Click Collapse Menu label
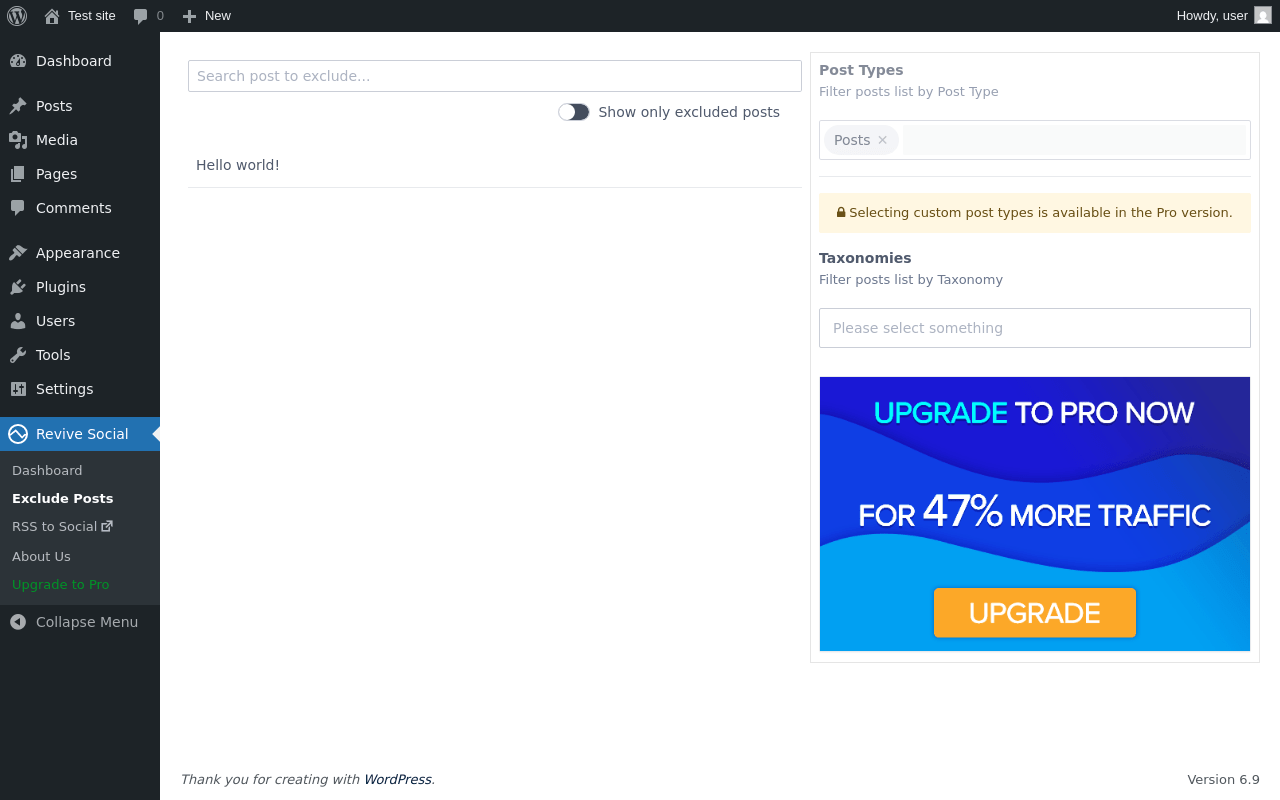The width and height of the screenshot is (1280, 800). (x=87, y=622)
